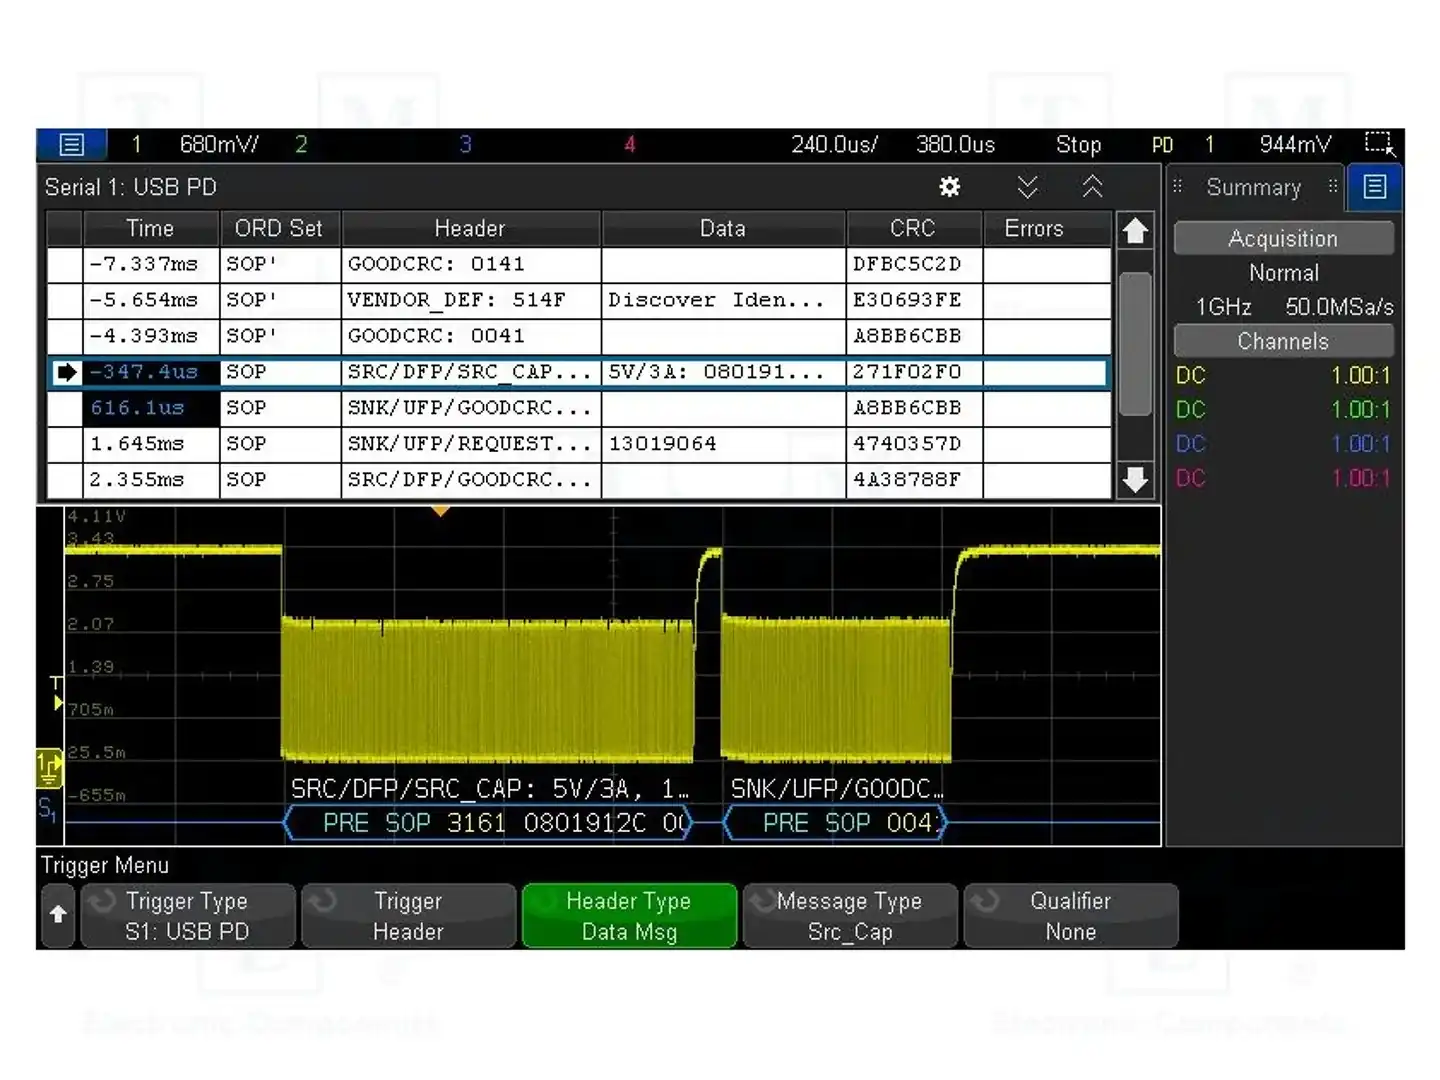Click the Summary sidebar tab

click(x=1253, y=188)
